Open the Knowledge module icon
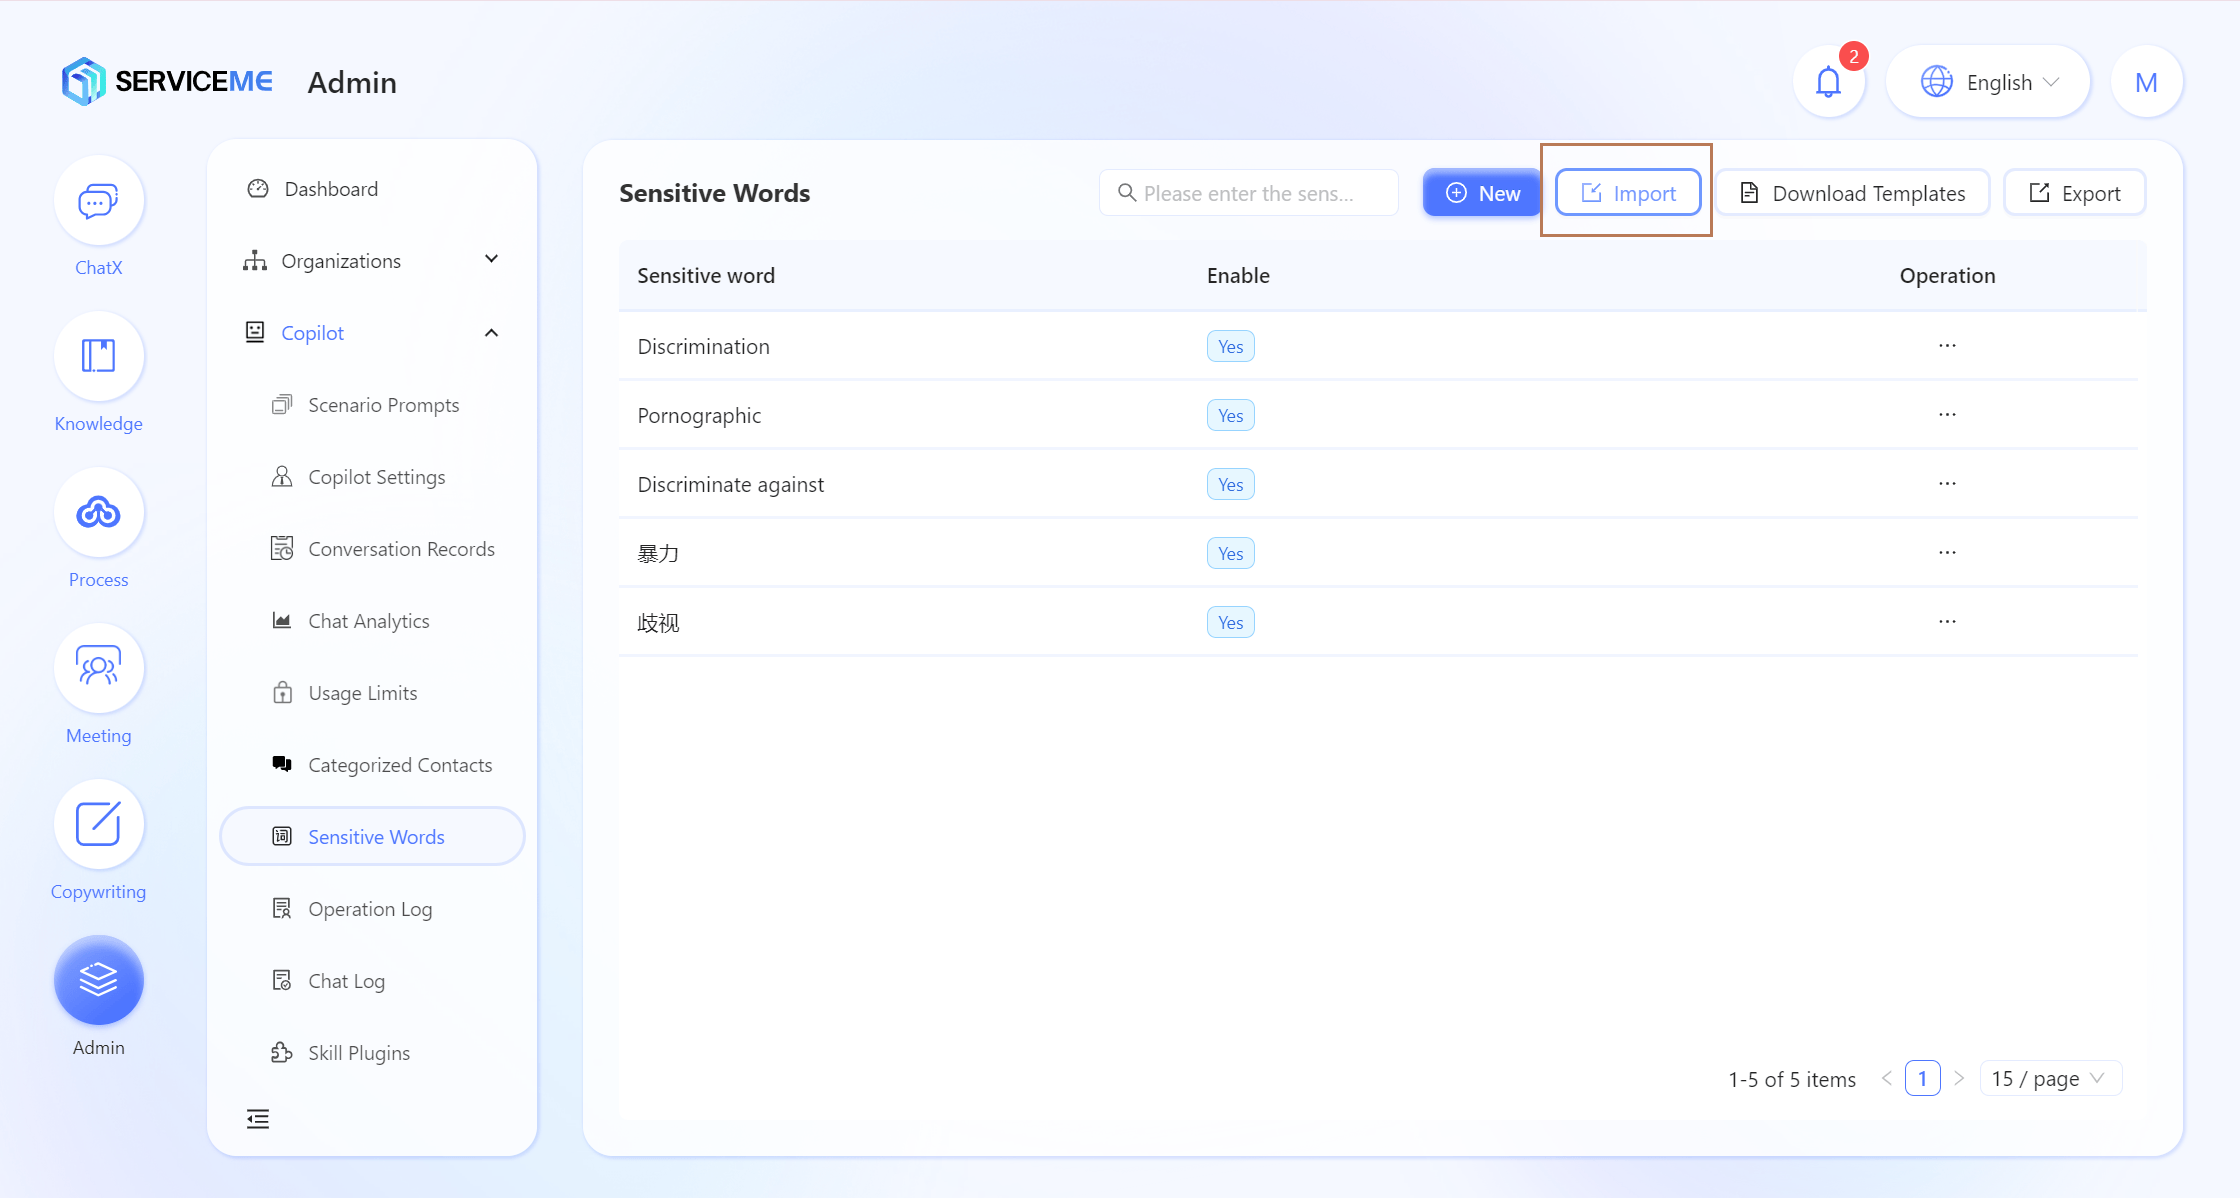The height and width of the screenshot is (1198, 2240). pos(98,357)
